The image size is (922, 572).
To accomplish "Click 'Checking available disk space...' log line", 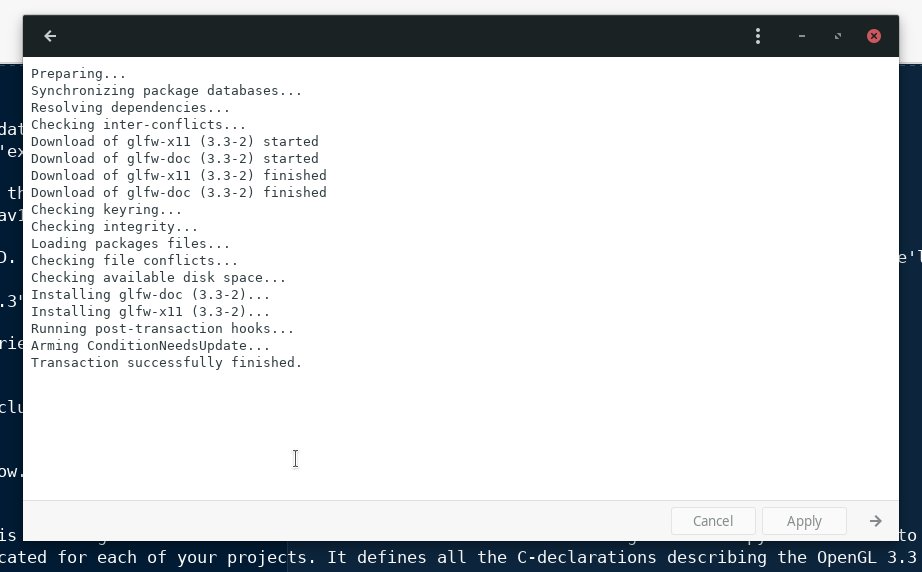I will pos(158,277).
